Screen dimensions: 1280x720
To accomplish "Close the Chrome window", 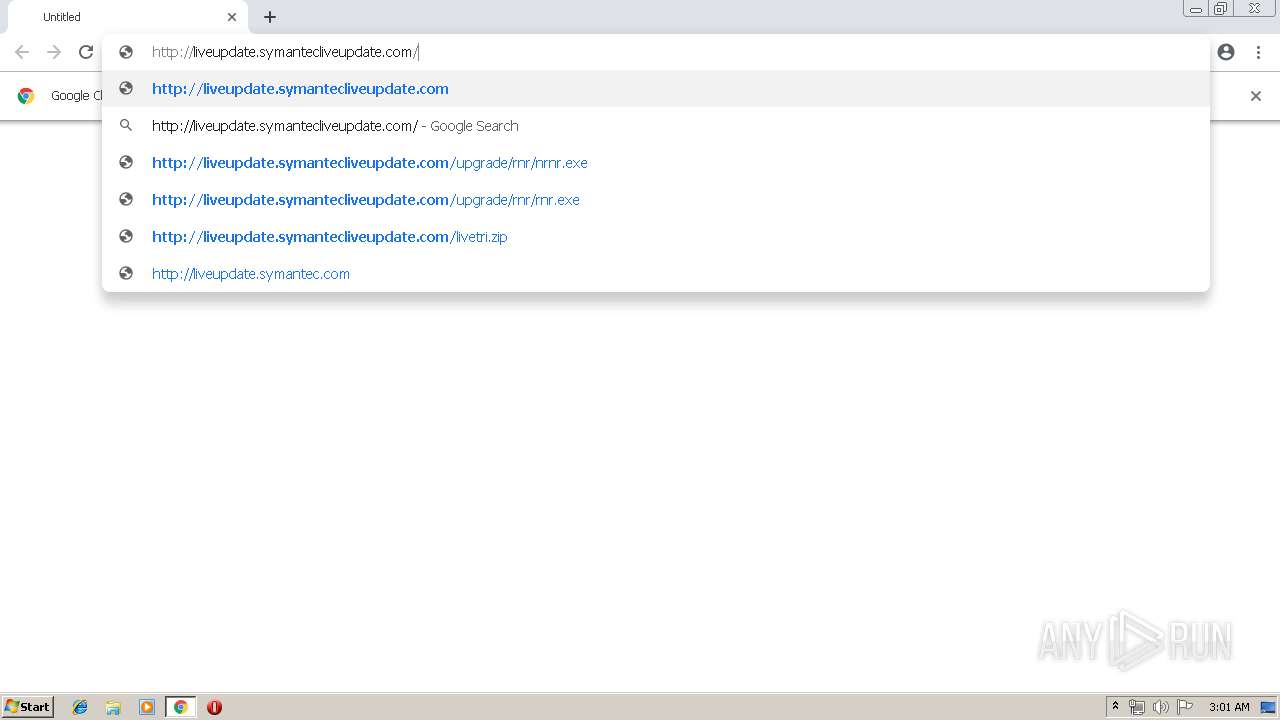I will [1254, 9].
